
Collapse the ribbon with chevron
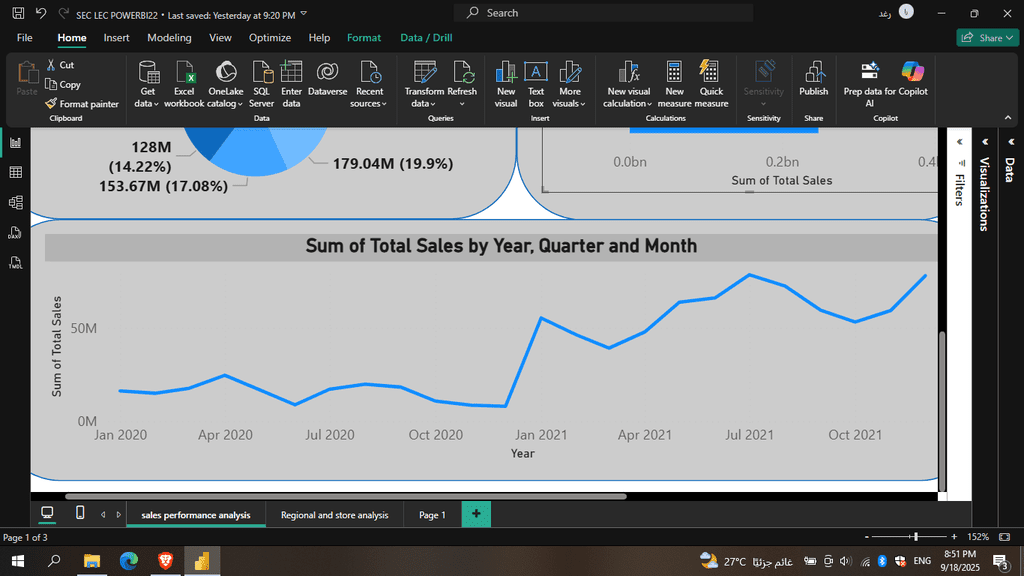[1008, 118]
